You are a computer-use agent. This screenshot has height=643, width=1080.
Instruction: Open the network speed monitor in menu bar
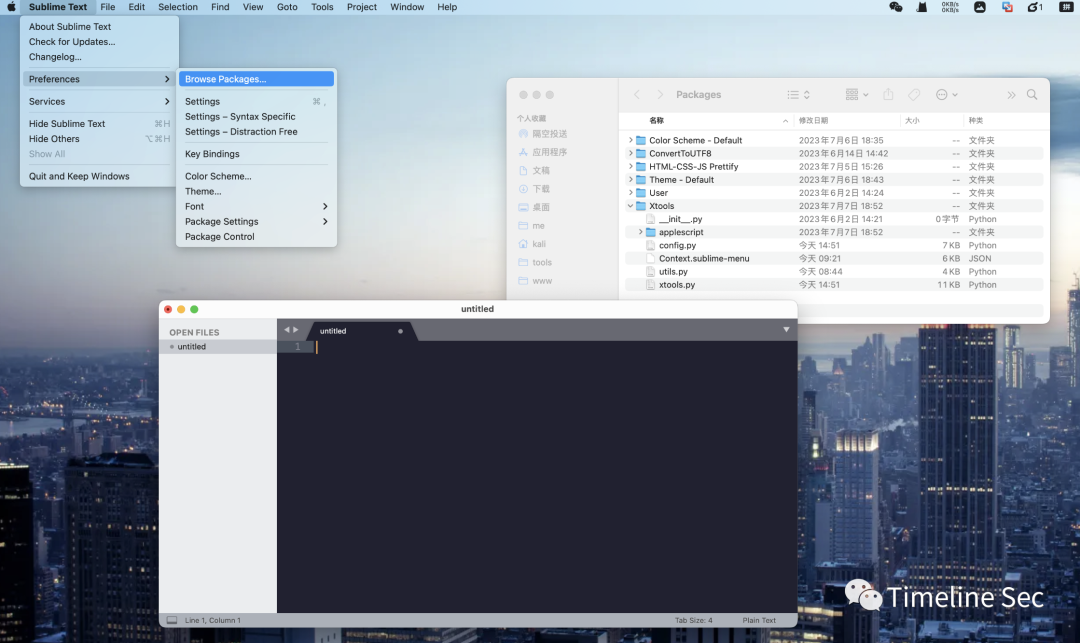click(950, 7)
